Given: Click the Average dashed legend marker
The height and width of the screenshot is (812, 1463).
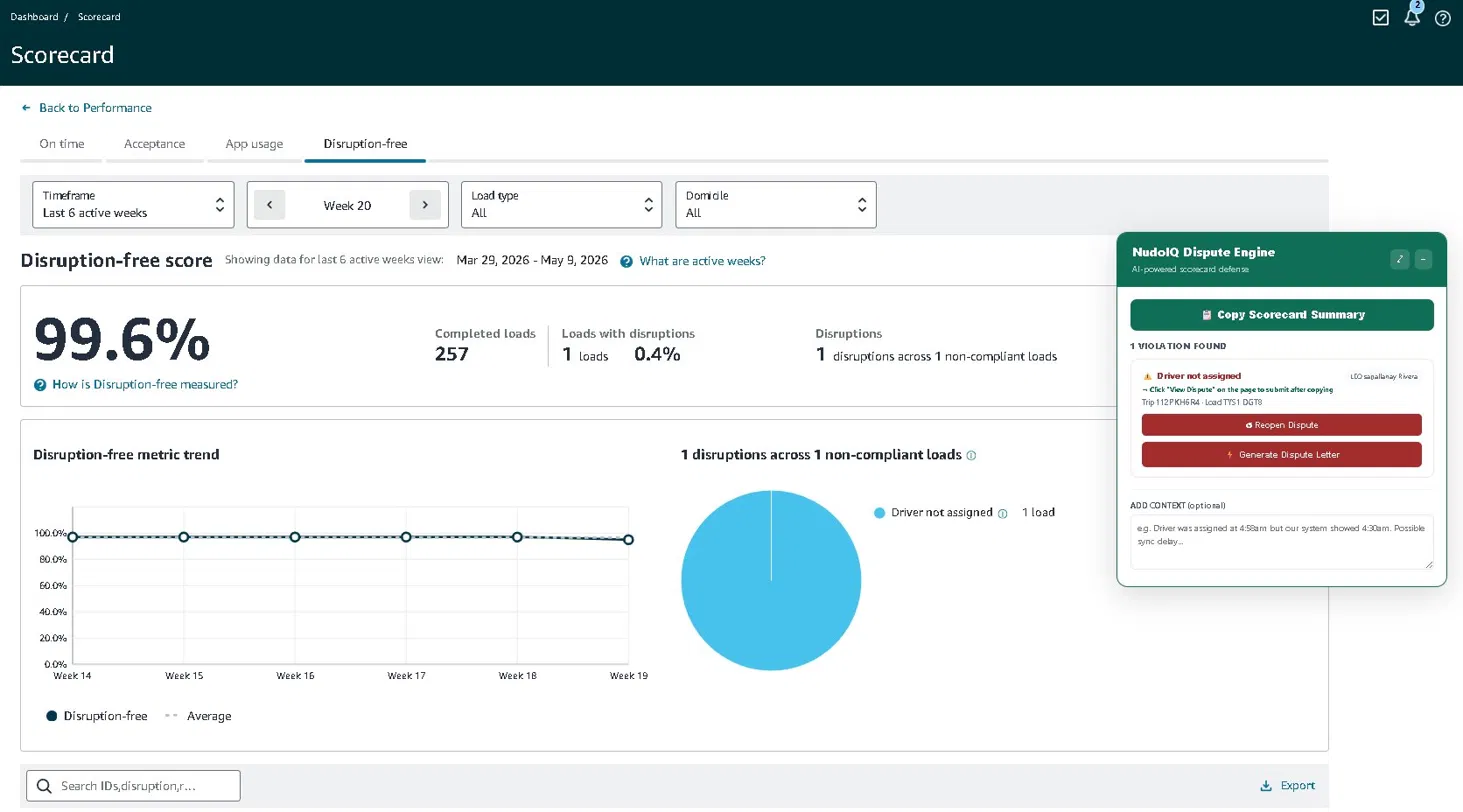Looking at the screenshot, I should (x=171, y=716).
